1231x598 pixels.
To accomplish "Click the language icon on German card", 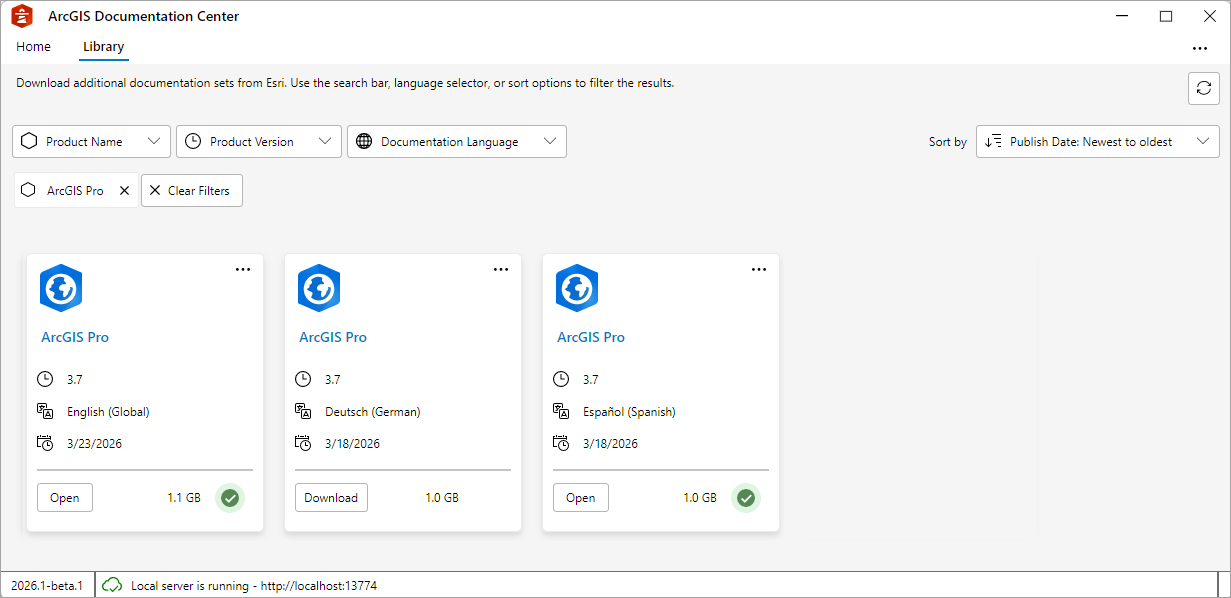I will [x=302, y=411].
